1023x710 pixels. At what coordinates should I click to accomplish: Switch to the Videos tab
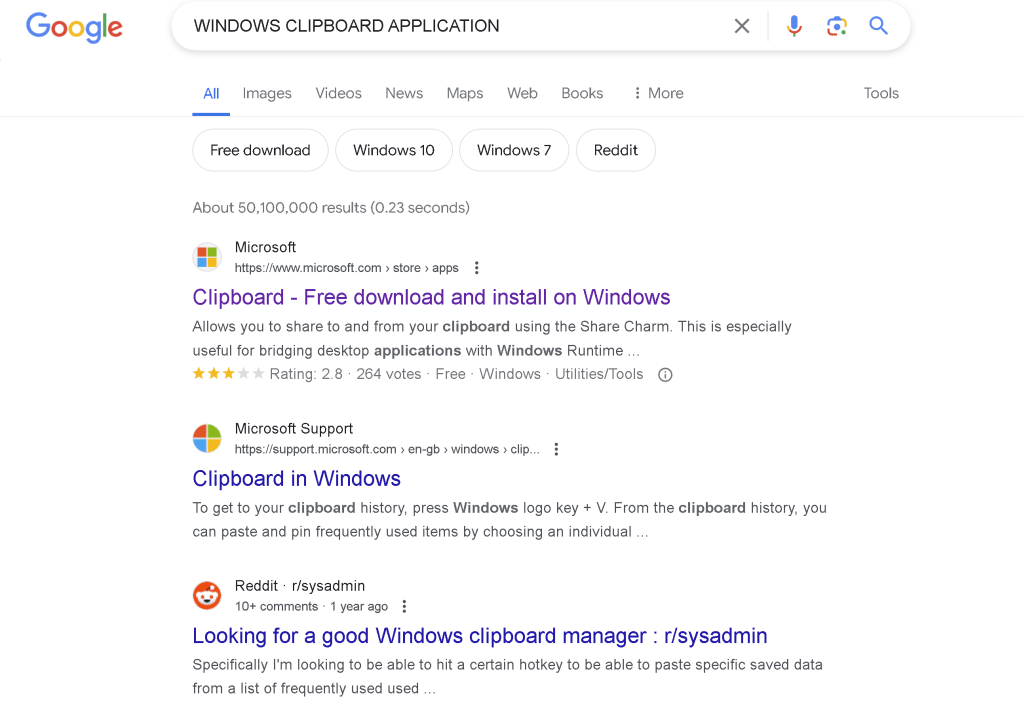click(339, 93)
